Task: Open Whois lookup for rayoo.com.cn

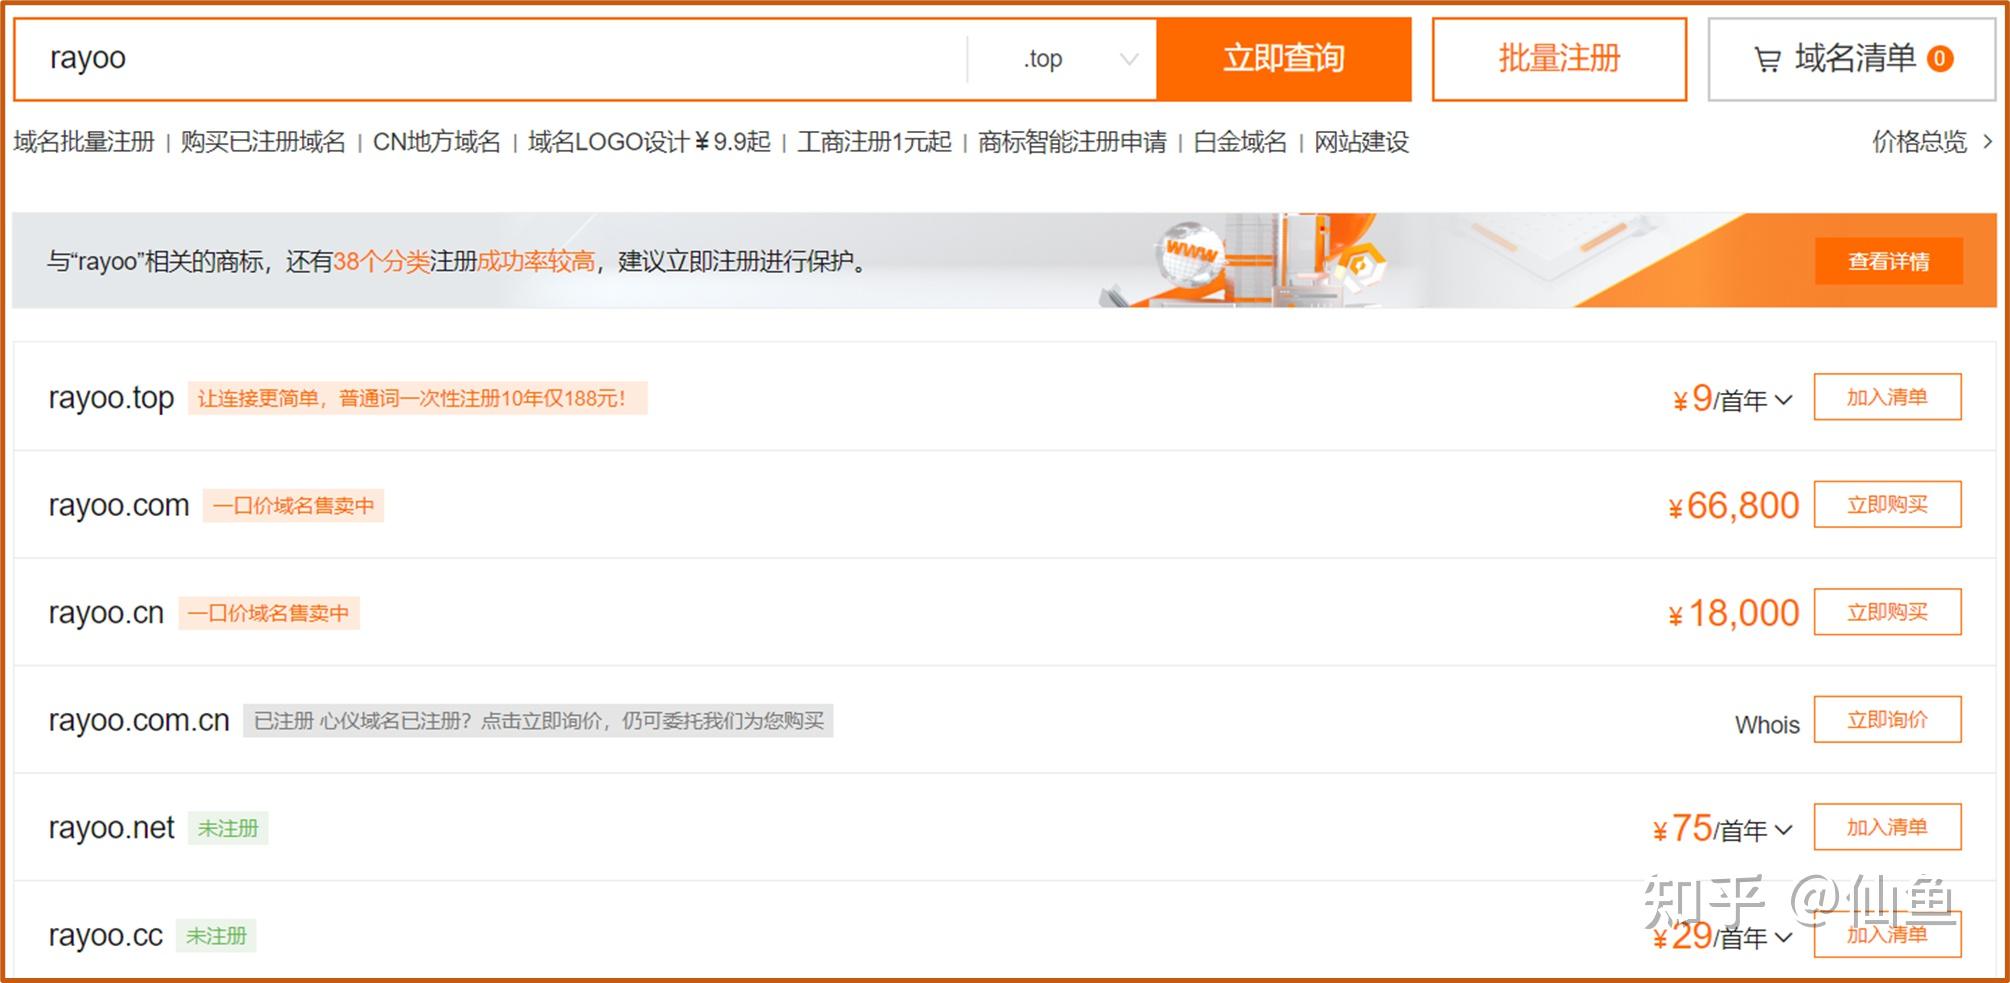Action: point(1766,724)
